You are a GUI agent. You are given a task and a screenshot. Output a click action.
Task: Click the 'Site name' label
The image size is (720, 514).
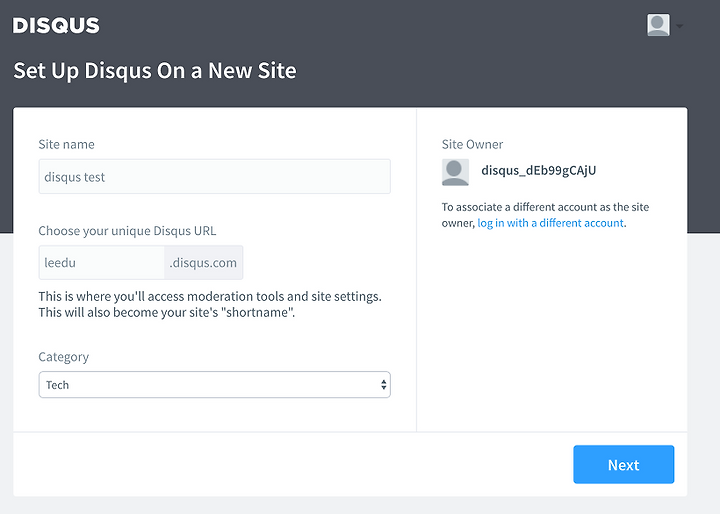pyautogui.click(x=67, y=144)
